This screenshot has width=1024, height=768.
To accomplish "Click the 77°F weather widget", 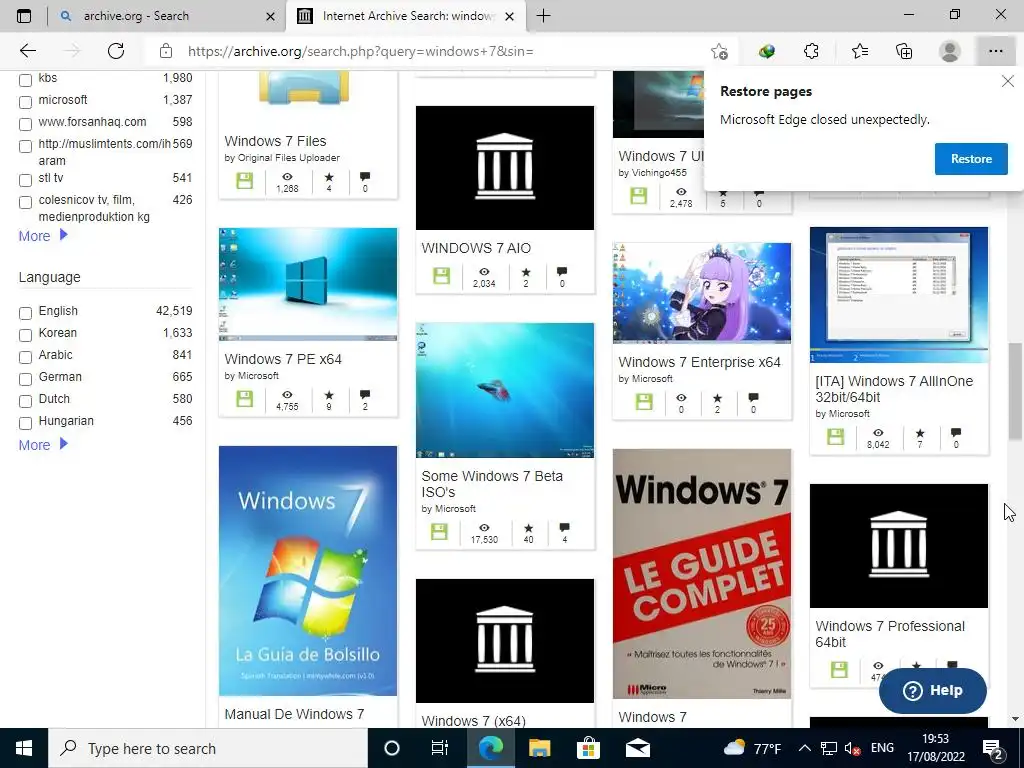I will [x=752, y=748].
